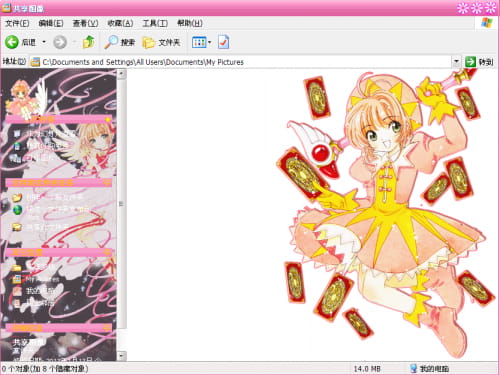Screen dimensions: 500x375
Task: Go back with the green Back arrow
Action: point(12,42)
